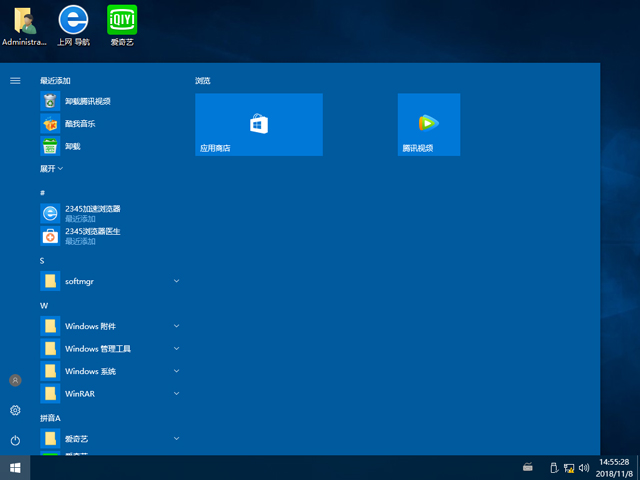The width and height of the screenshot is (640, 480).
Task: Open 上网导航 desktop shortcut
Action: (x=73, y=26)
